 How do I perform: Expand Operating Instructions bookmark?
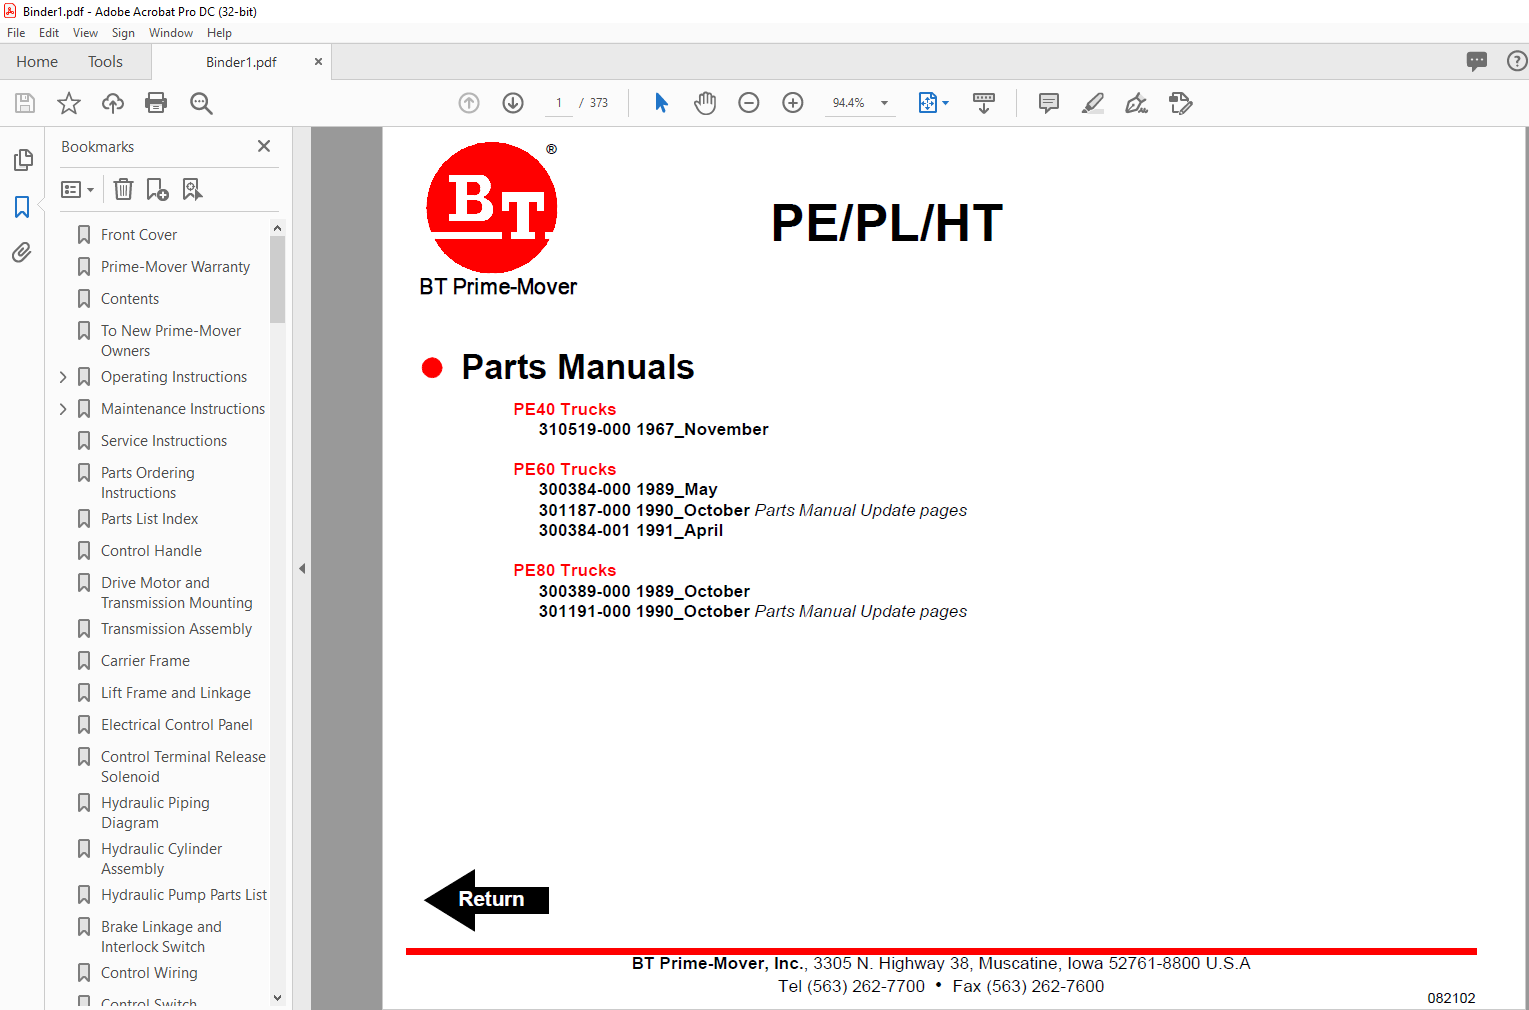coord(63,377)
